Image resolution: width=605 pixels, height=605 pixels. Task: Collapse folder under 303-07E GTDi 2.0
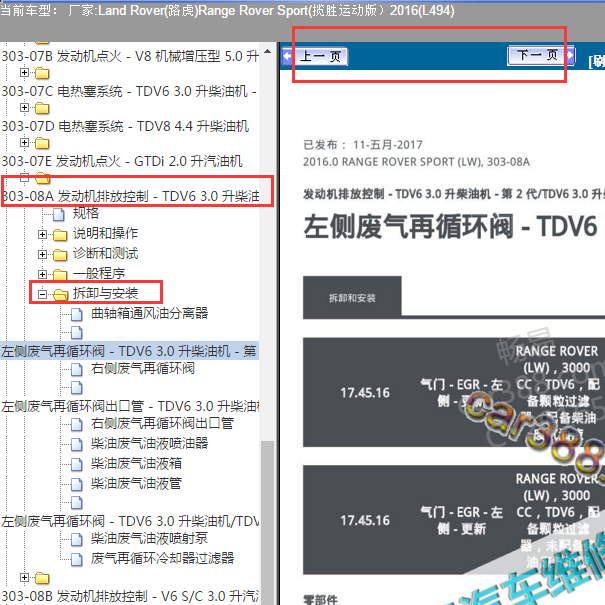24,178
